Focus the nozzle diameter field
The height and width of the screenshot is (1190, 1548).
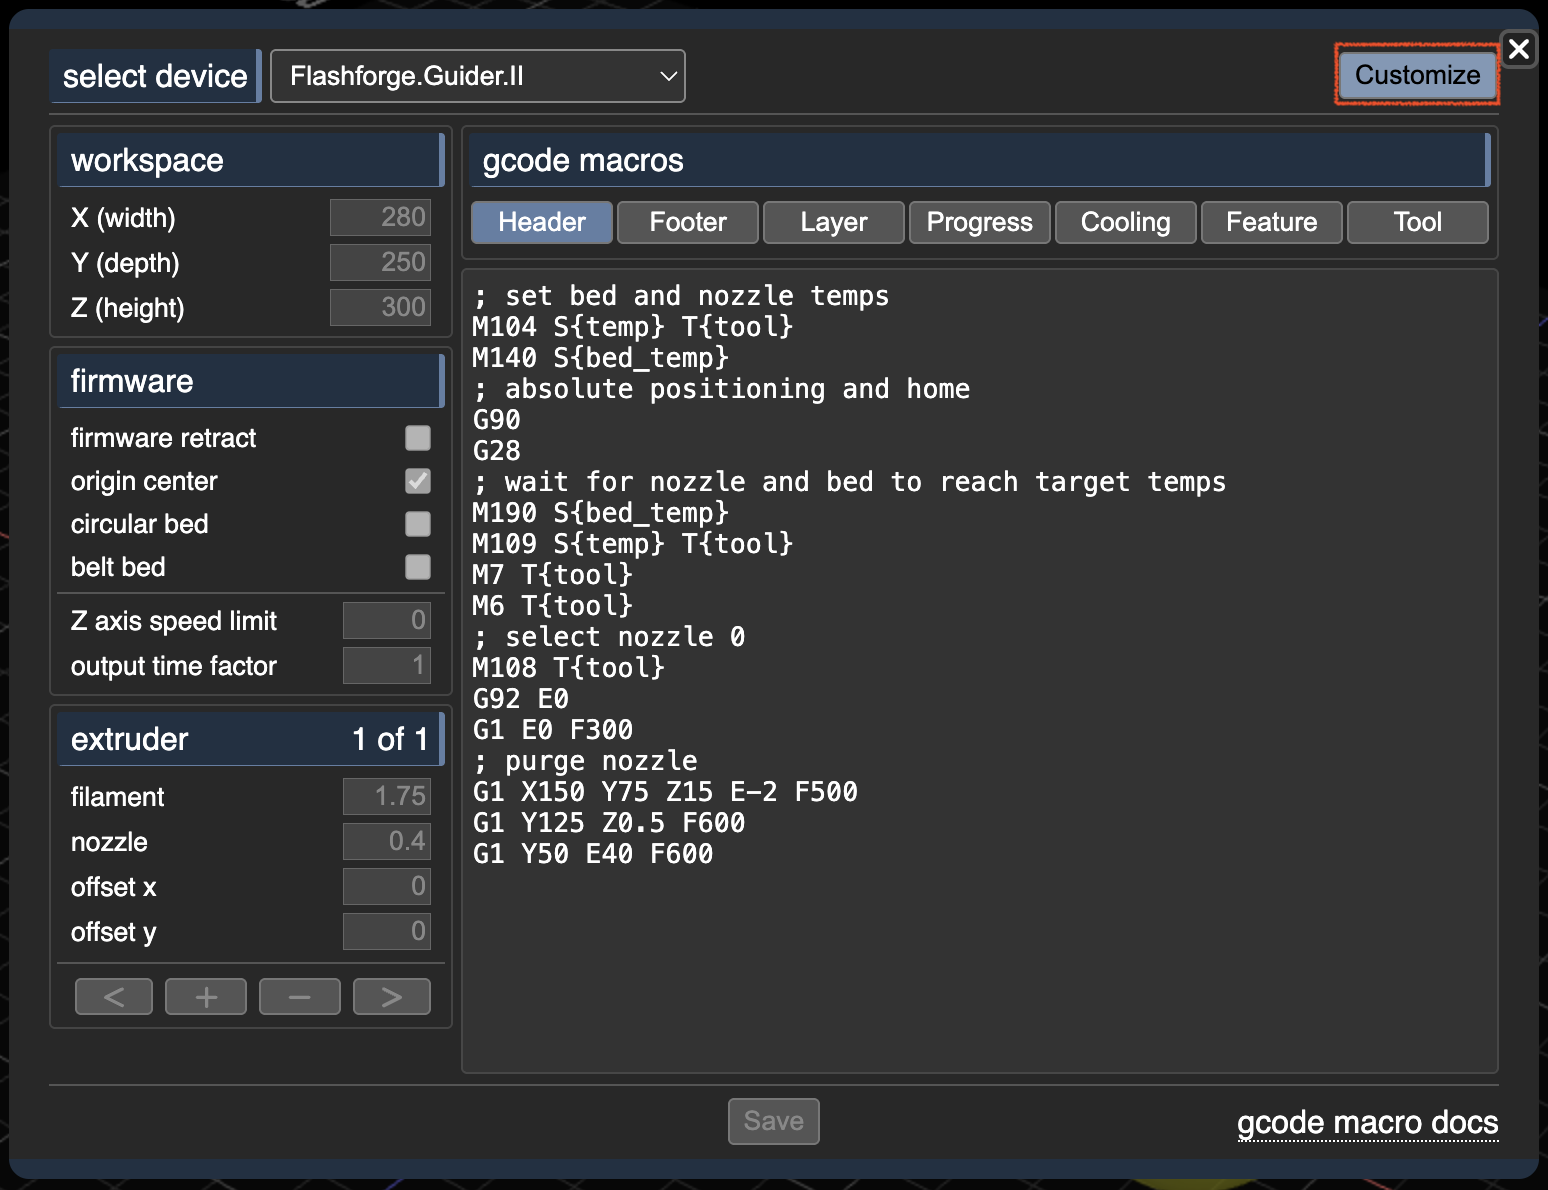(x=387, y=841)
